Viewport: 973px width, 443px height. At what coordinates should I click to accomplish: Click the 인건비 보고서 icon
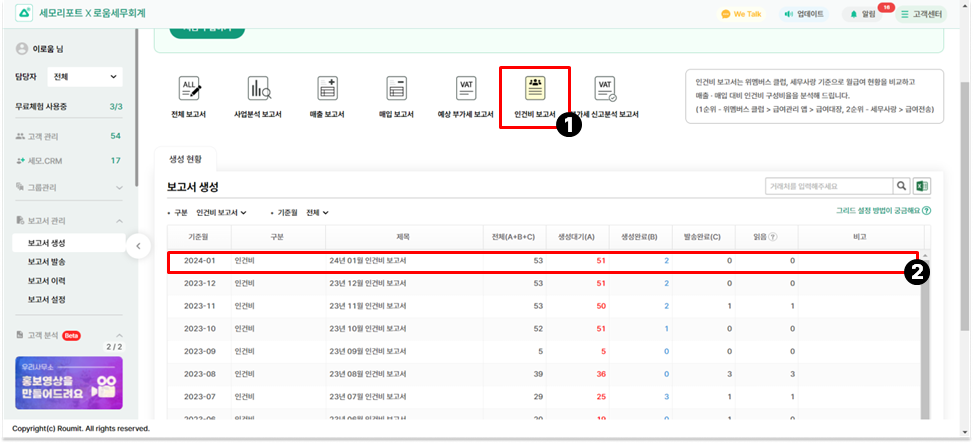(535, 89)
